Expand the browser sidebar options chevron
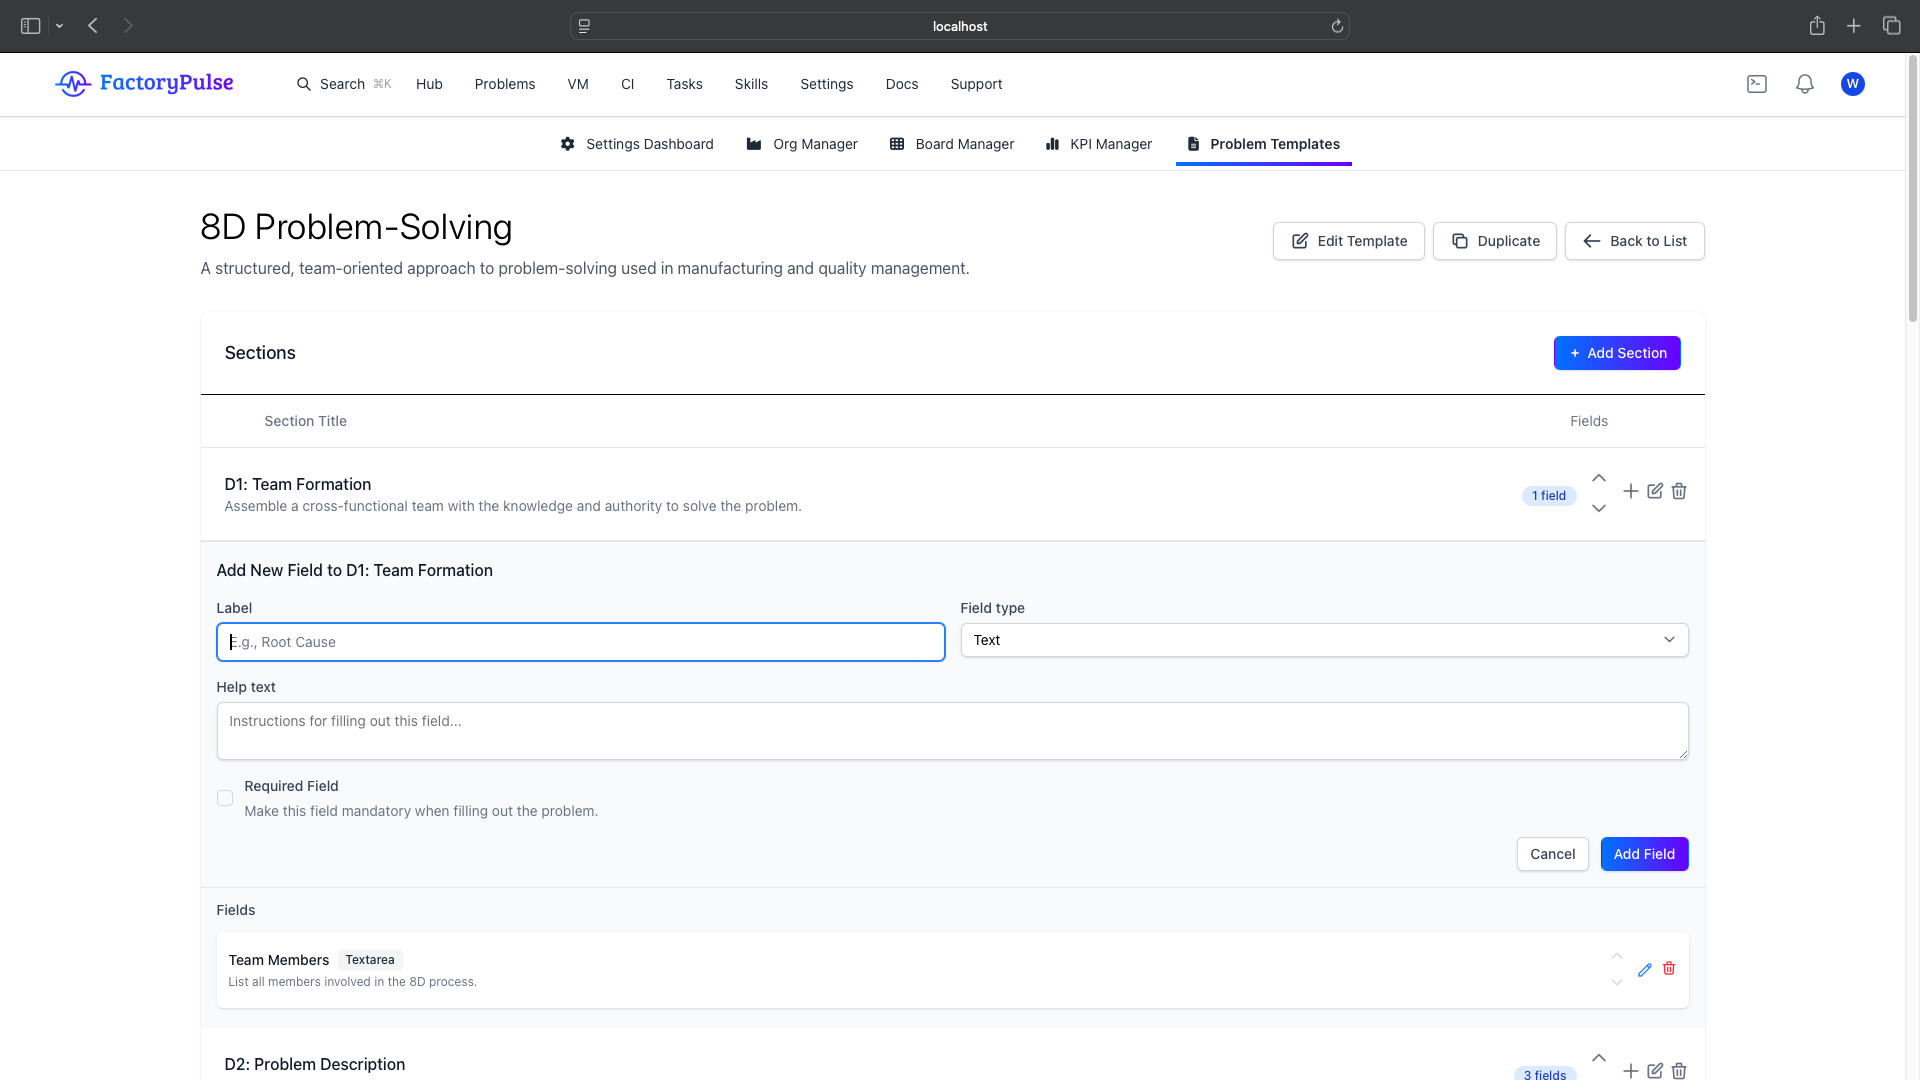Screen dimensions: 1920x1080 pos(60,26)
